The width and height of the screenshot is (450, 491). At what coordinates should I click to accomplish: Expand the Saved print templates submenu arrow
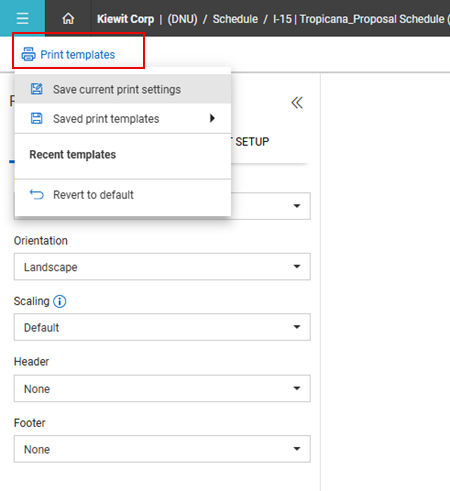pos(212,118)
